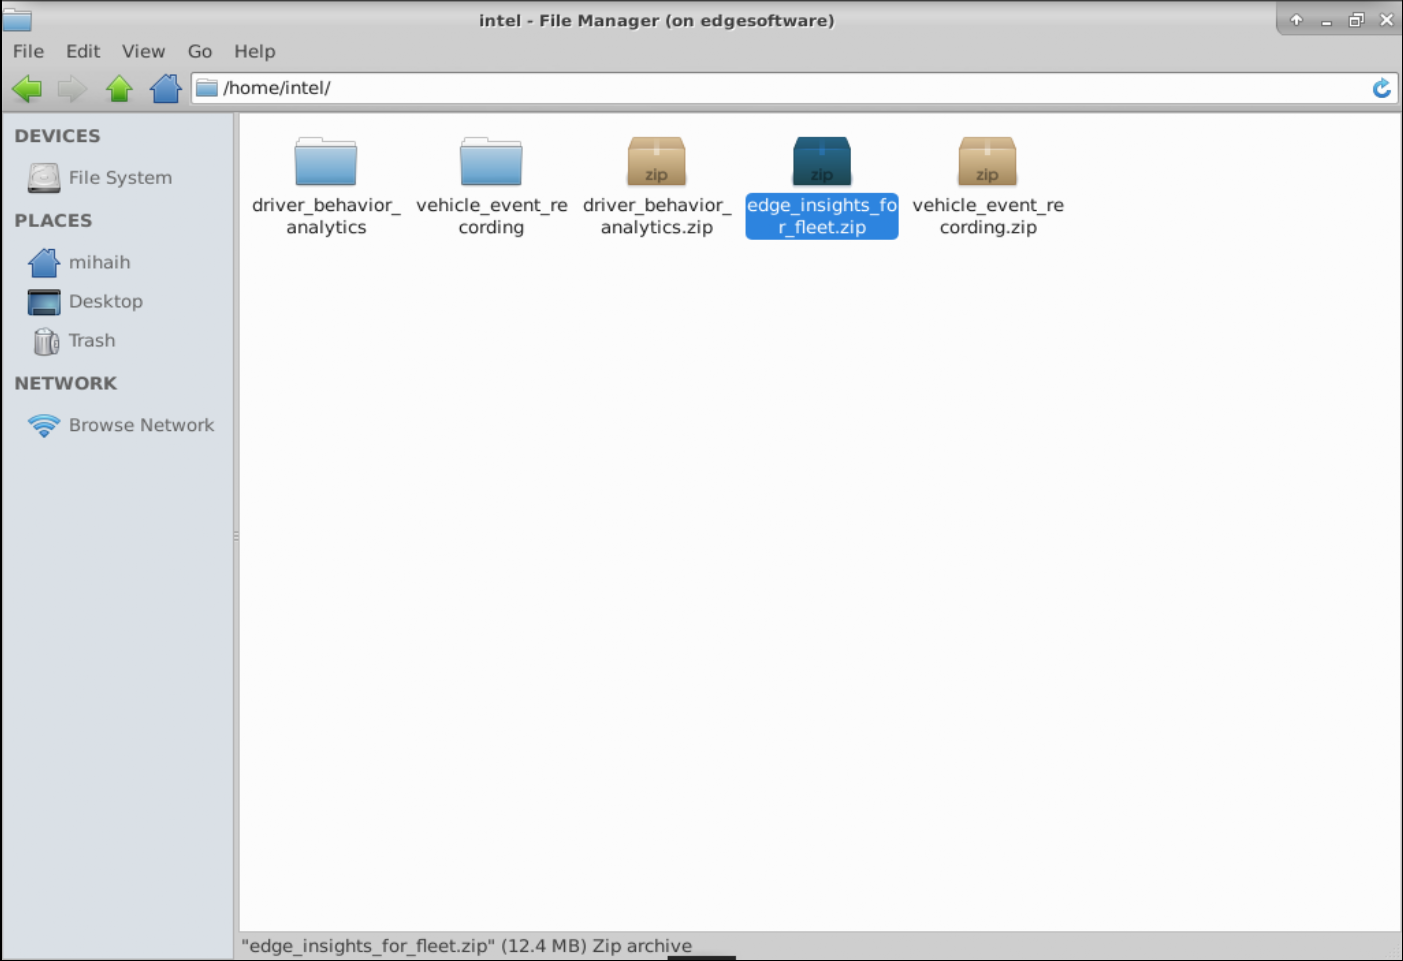
Task: Go back with the green left arrow
Action: point(27,89)
